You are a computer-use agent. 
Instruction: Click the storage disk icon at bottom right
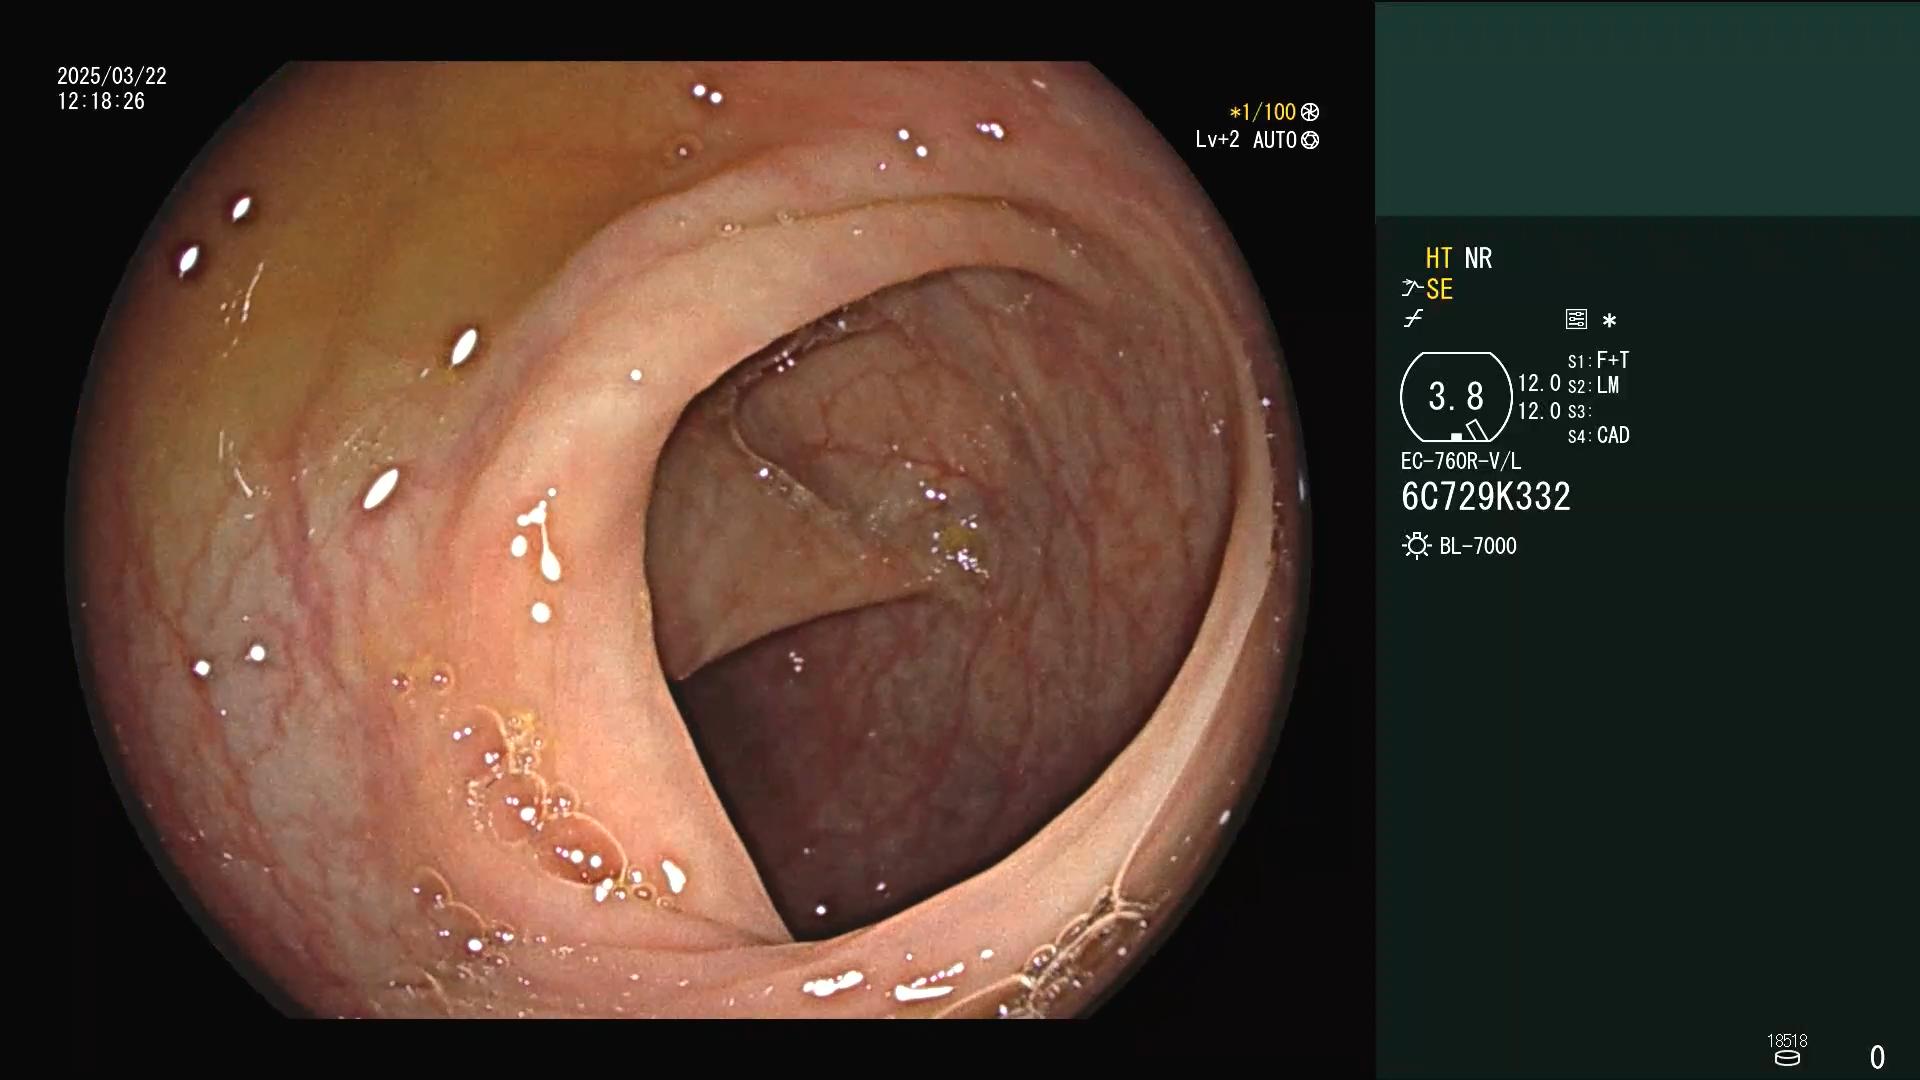click(1787, 1058)
